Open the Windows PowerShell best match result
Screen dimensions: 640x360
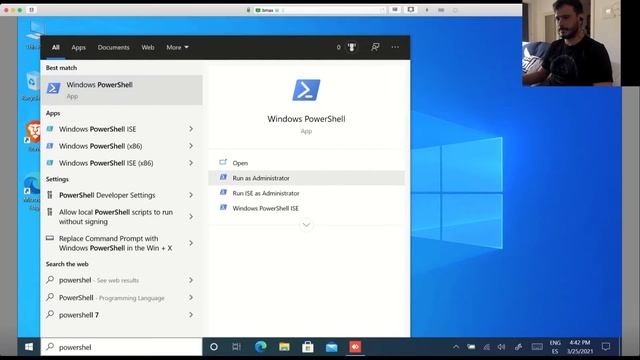coord(122,90)
